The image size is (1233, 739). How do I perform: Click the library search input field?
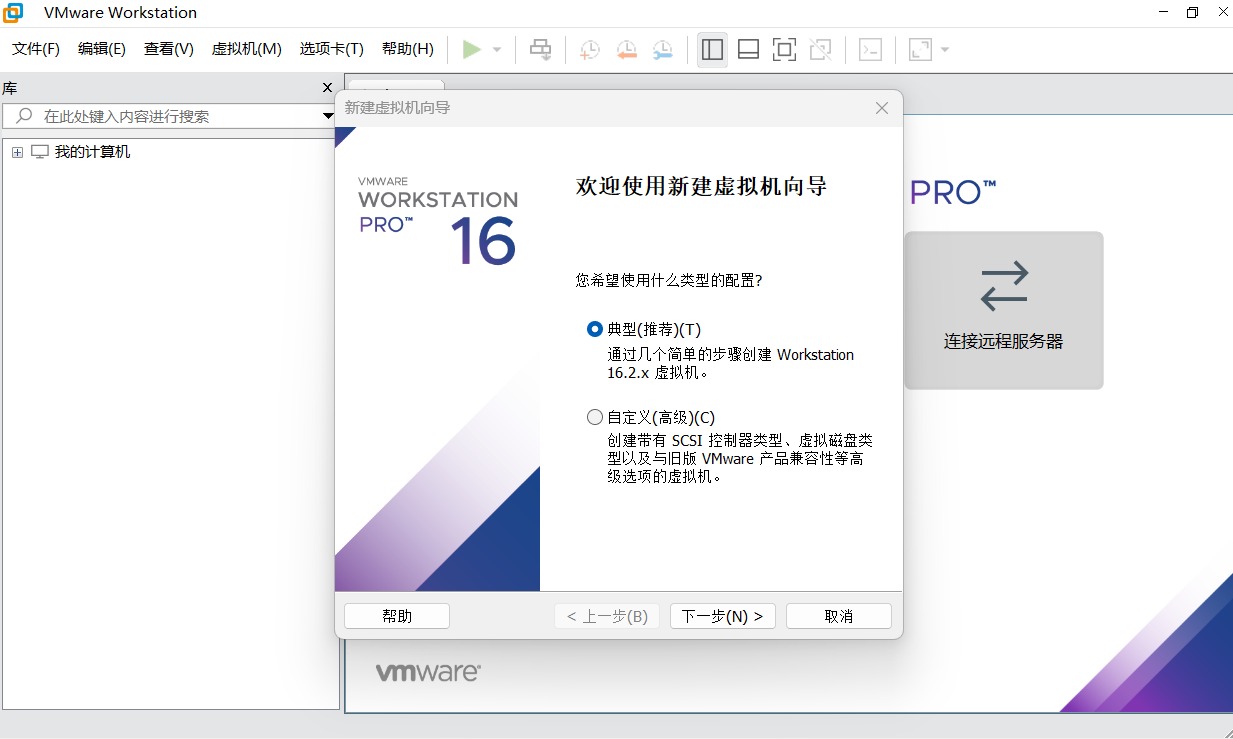click(x=169, y=116)
